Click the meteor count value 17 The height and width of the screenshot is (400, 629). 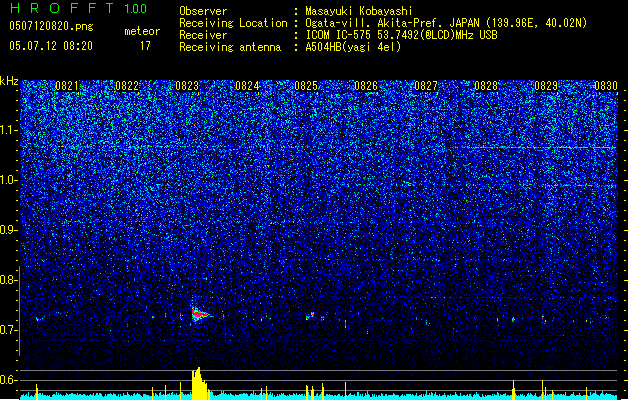pos(145,46)
